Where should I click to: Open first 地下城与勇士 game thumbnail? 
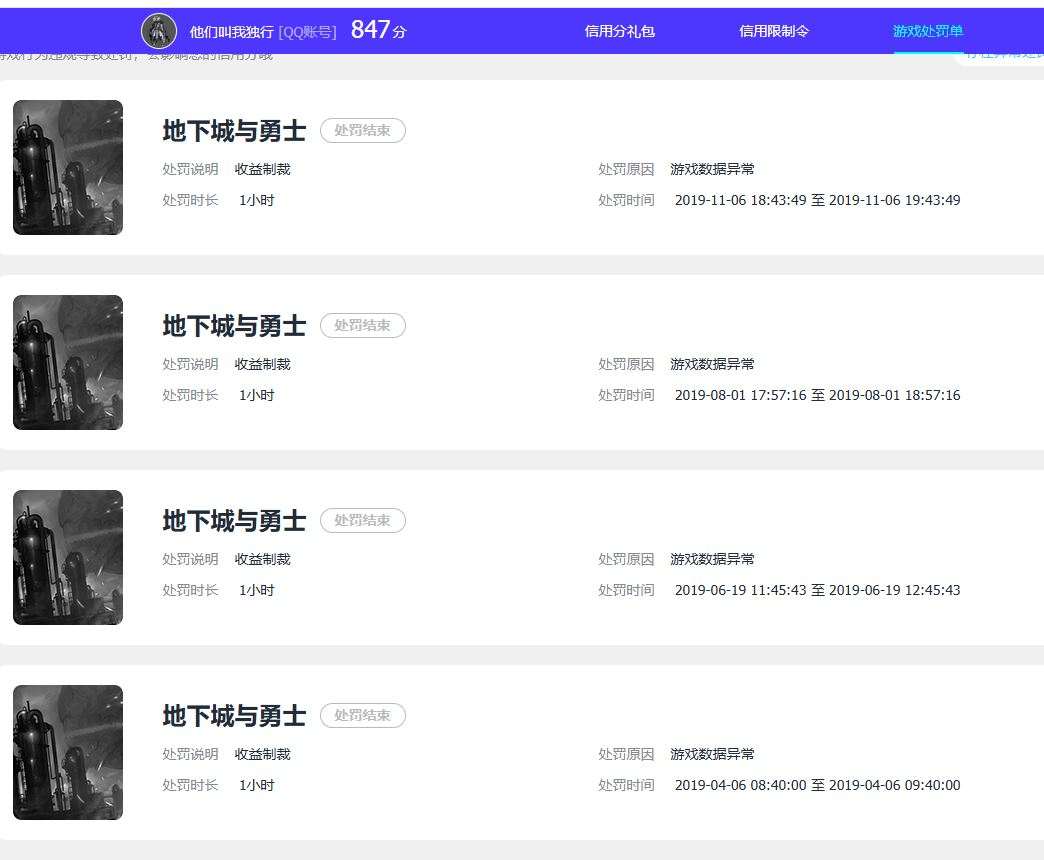pyautogui.click(x=68, y=167)
